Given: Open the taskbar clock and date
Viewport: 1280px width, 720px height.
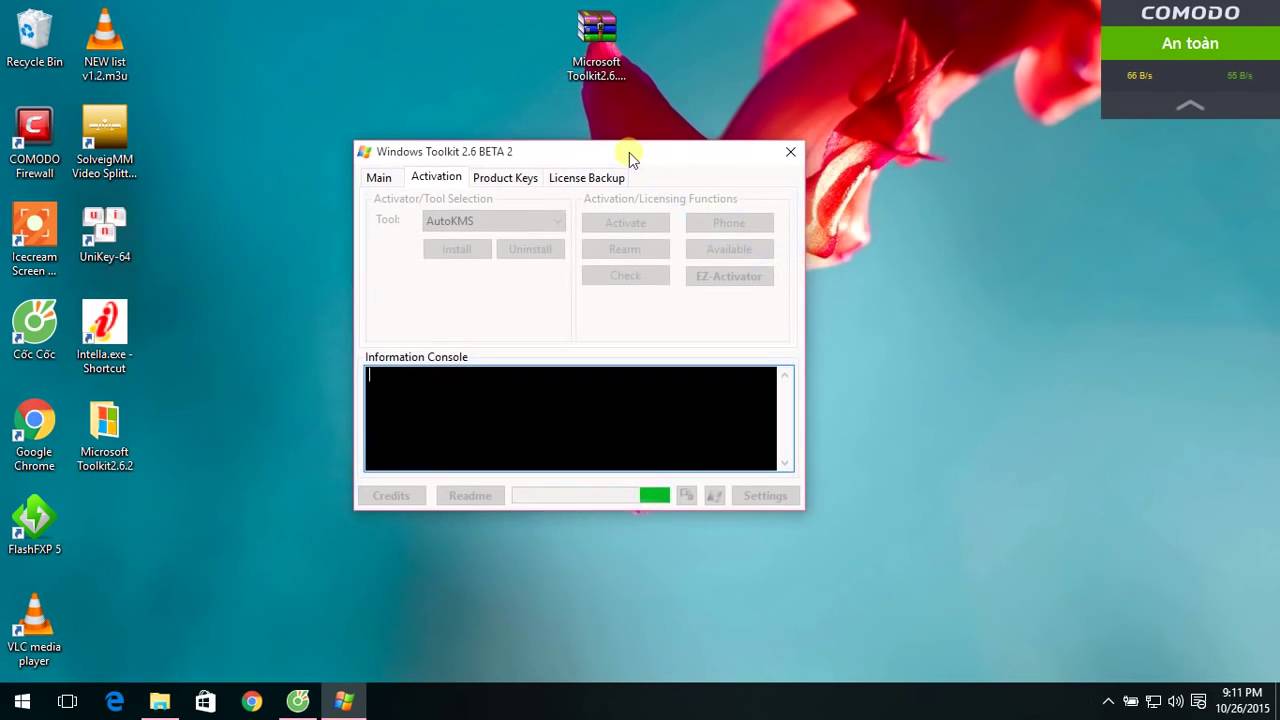Looking at the screenshot, I should [1242, 701].
